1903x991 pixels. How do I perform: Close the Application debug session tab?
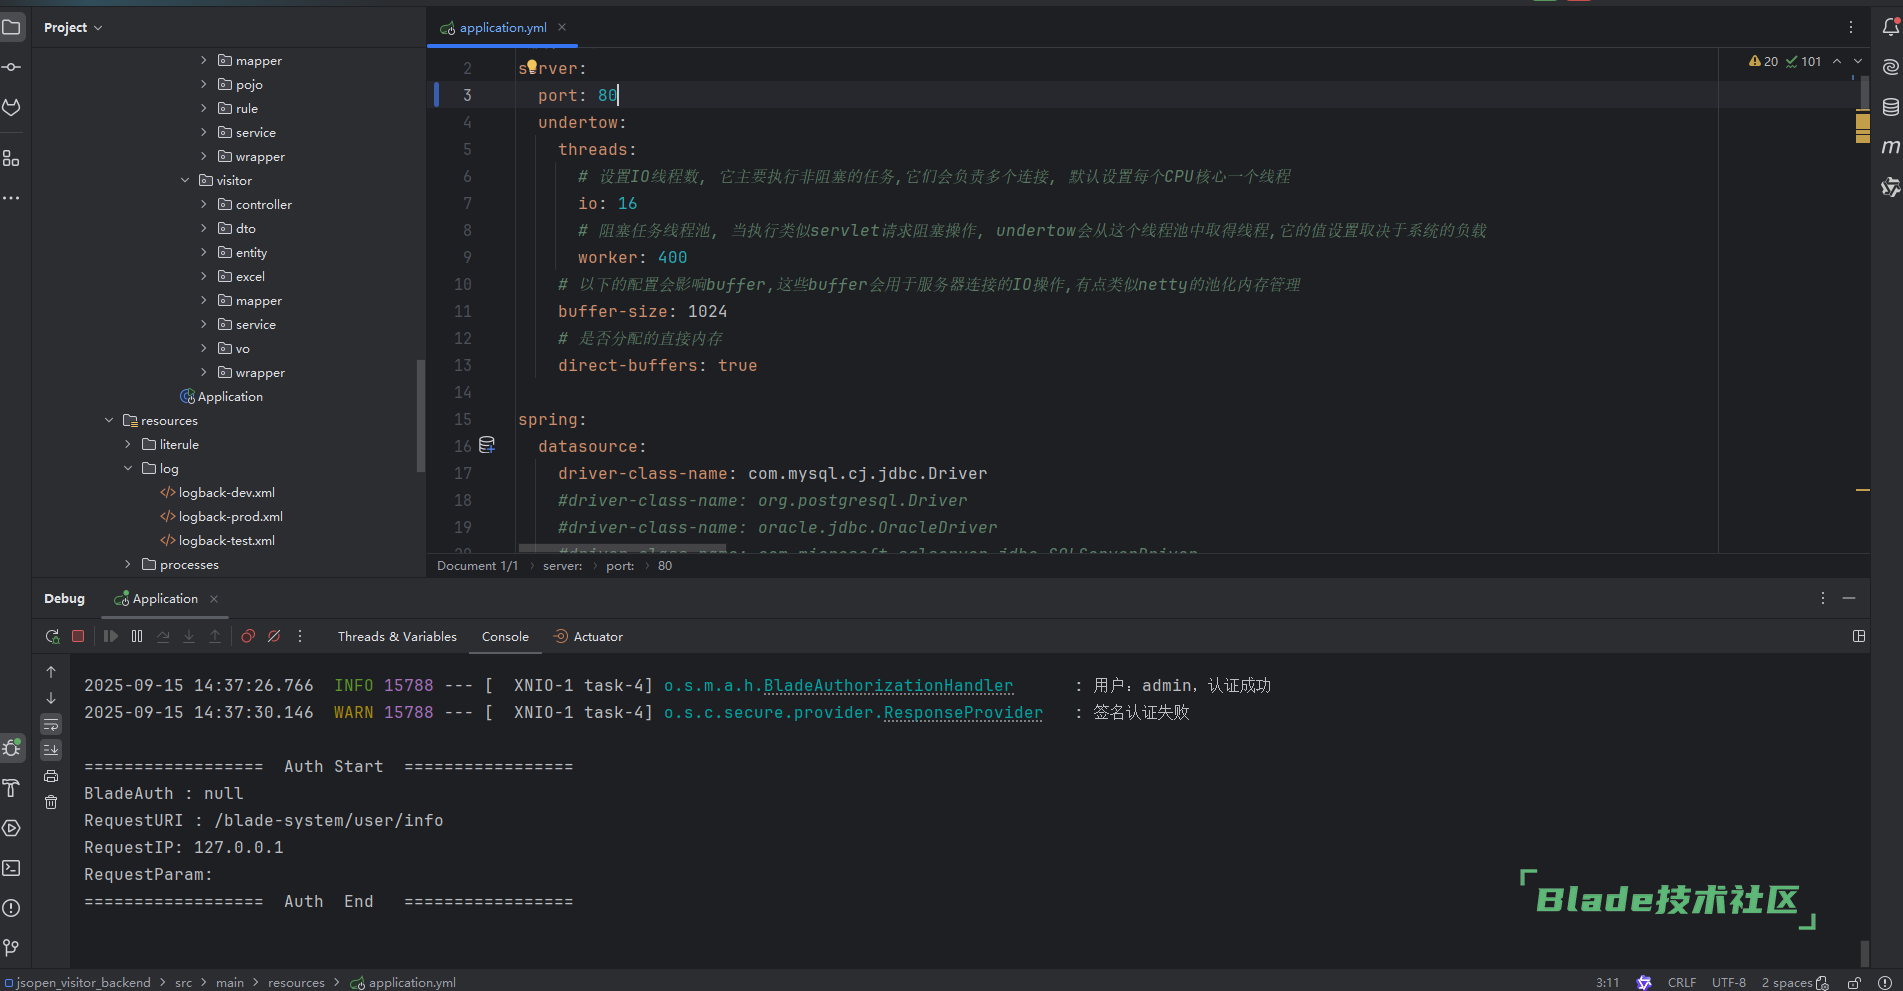[x=214, y=599]
